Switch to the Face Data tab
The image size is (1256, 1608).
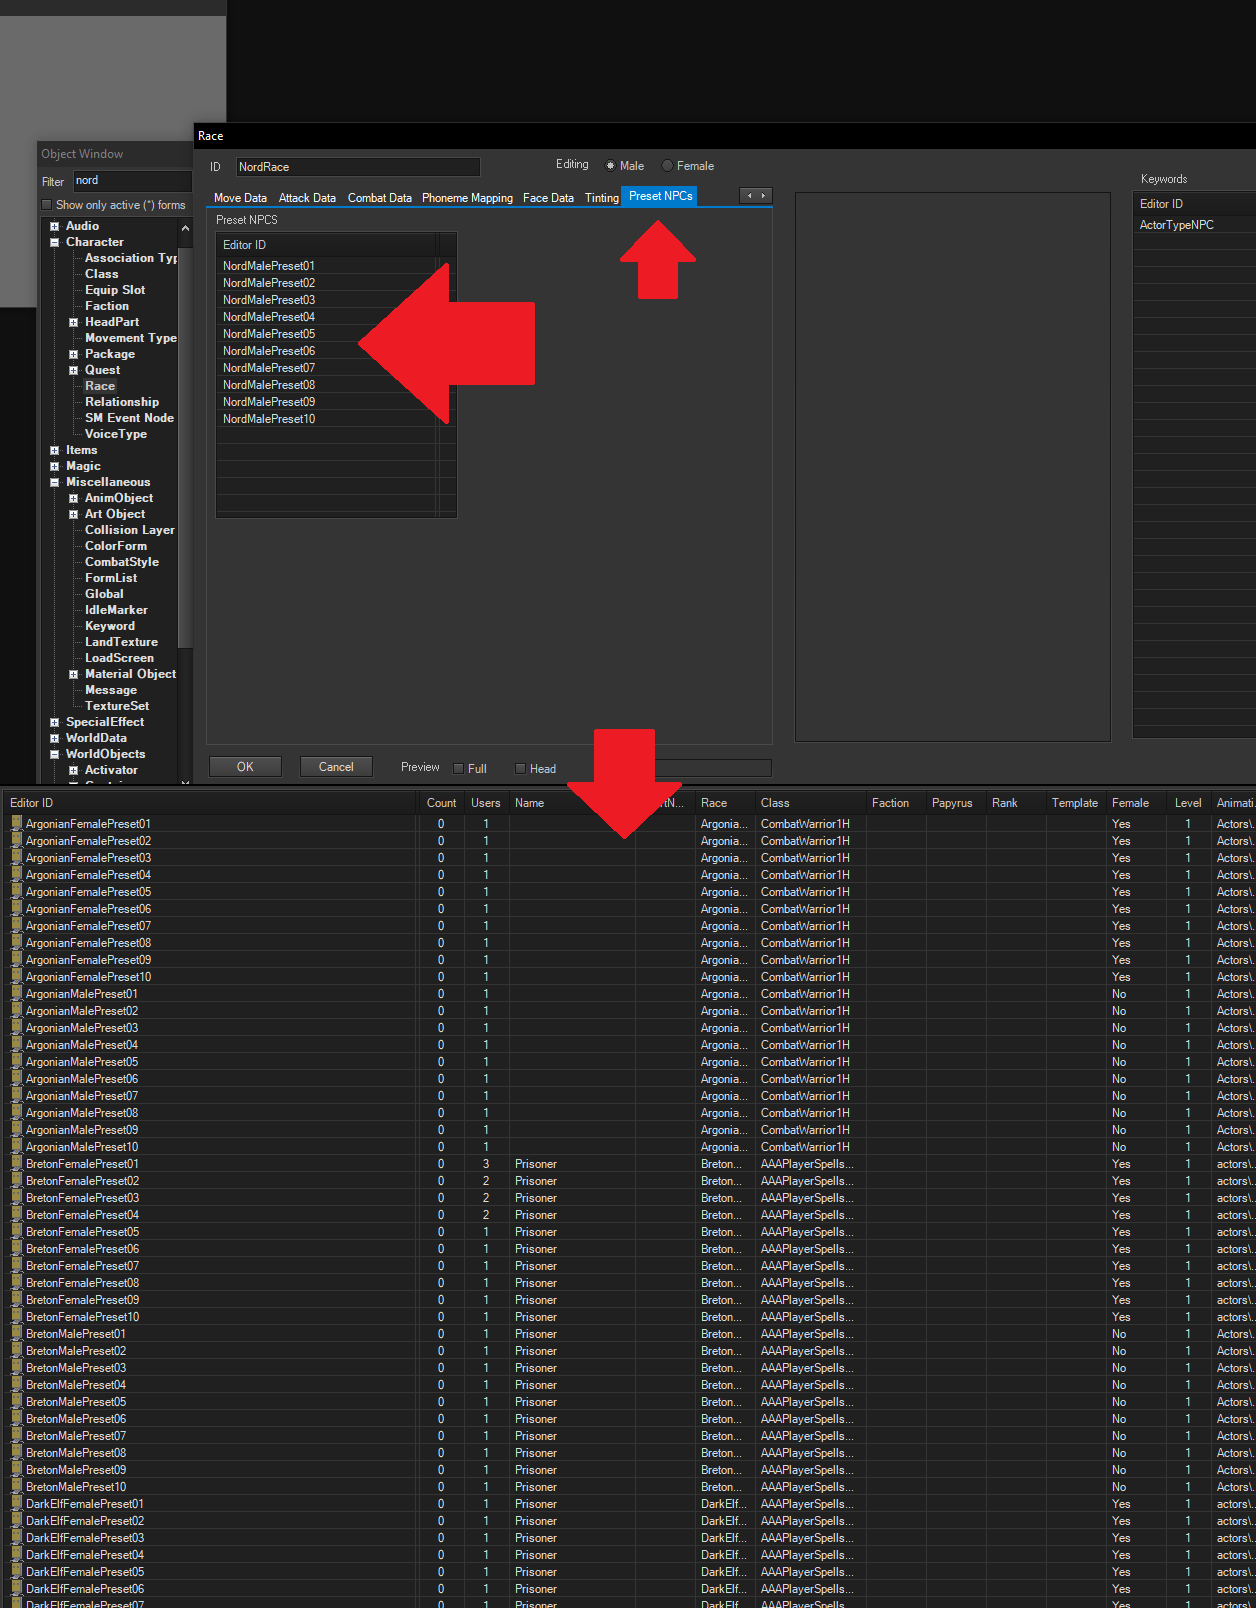tap(548, 198)
